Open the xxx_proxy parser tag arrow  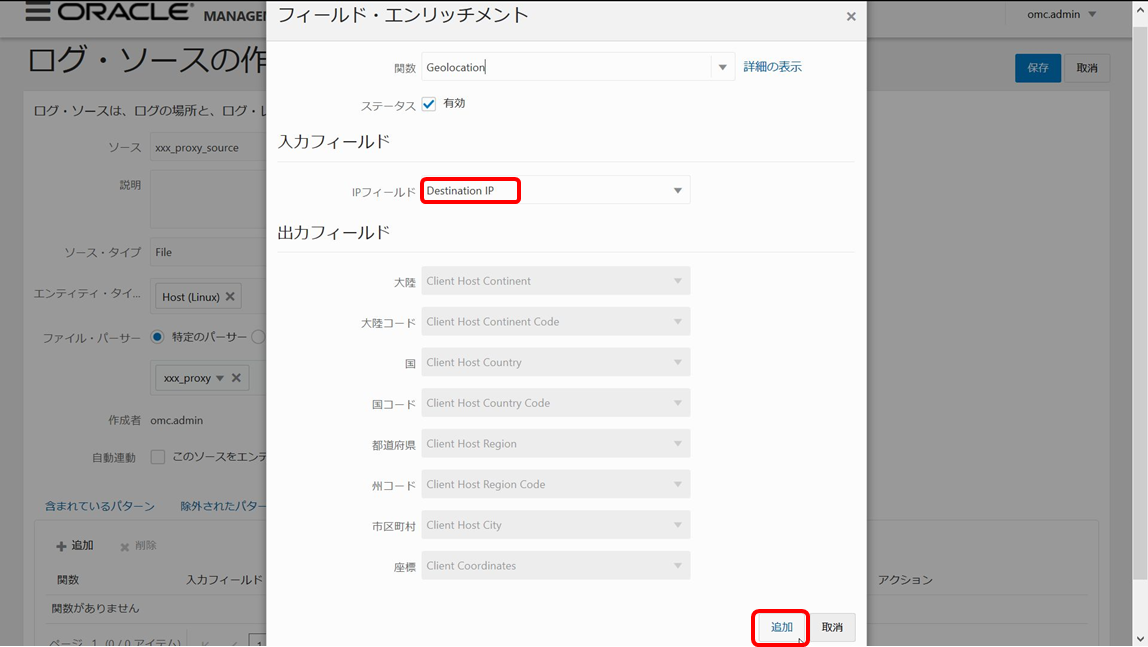point(220,378)
